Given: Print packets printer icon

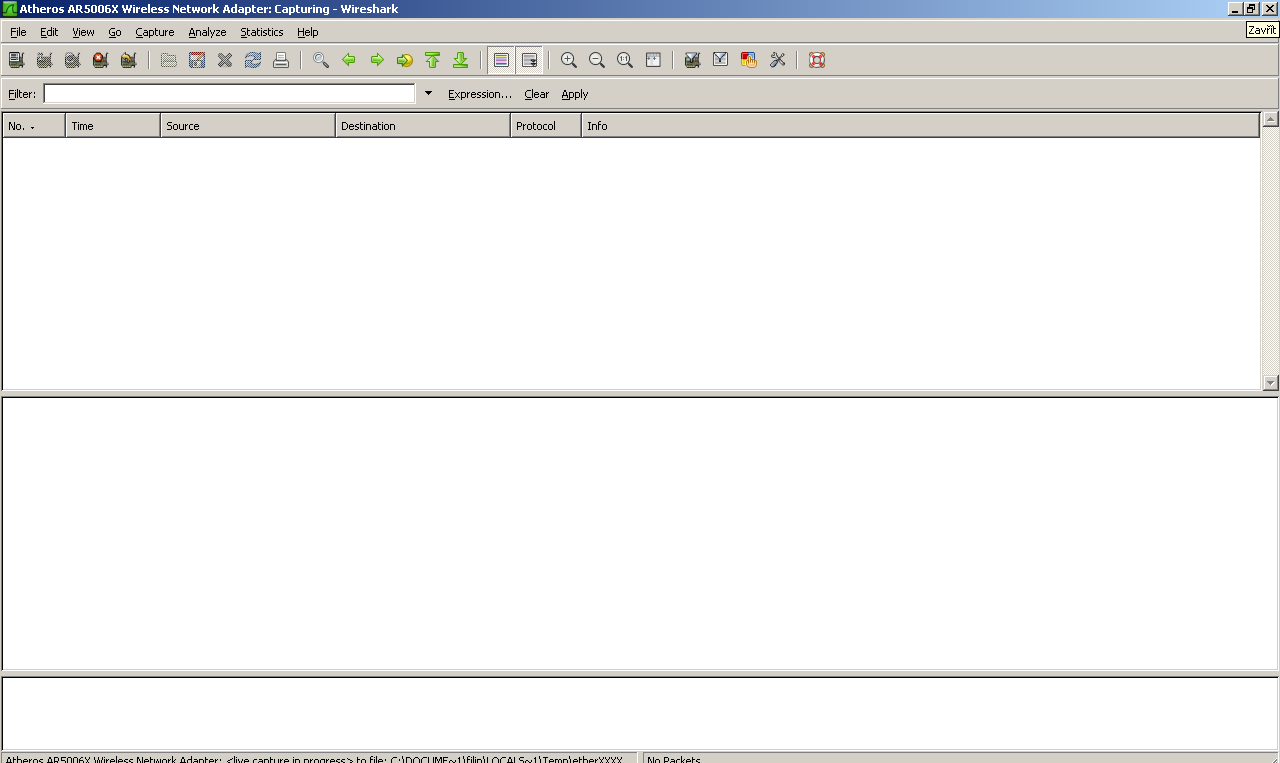Looking at the screenshot, I should pyautogui.click(x=281, y=60).
